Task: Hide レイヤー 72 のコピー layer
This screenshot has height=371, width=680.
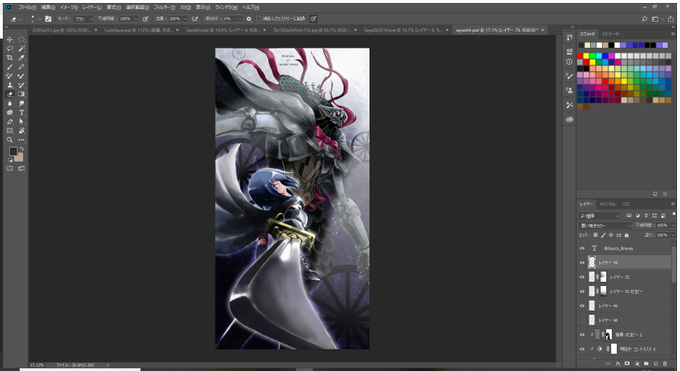Action: tap(582, 291)
